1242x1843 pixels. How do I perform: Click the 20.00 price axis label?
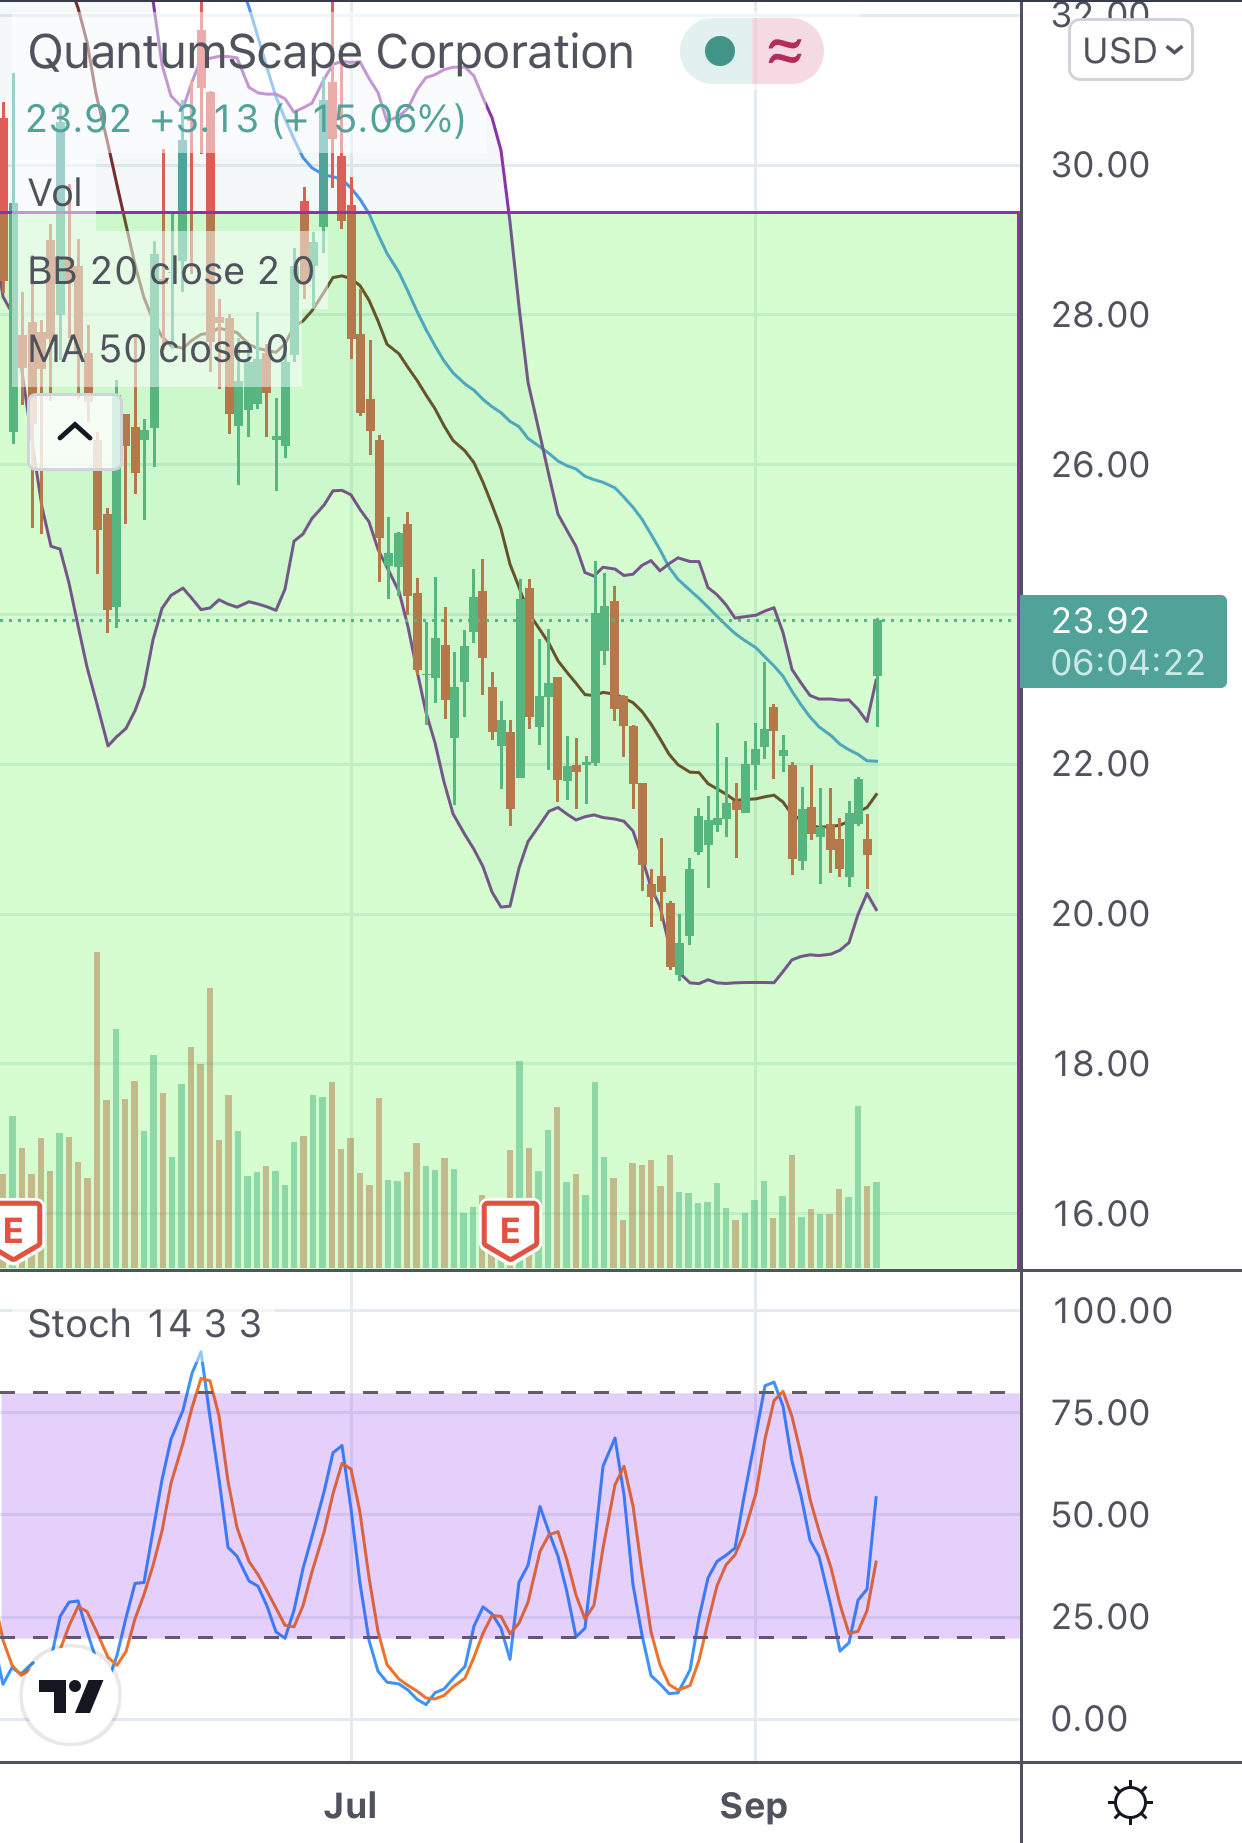(x=1101, y=914)
